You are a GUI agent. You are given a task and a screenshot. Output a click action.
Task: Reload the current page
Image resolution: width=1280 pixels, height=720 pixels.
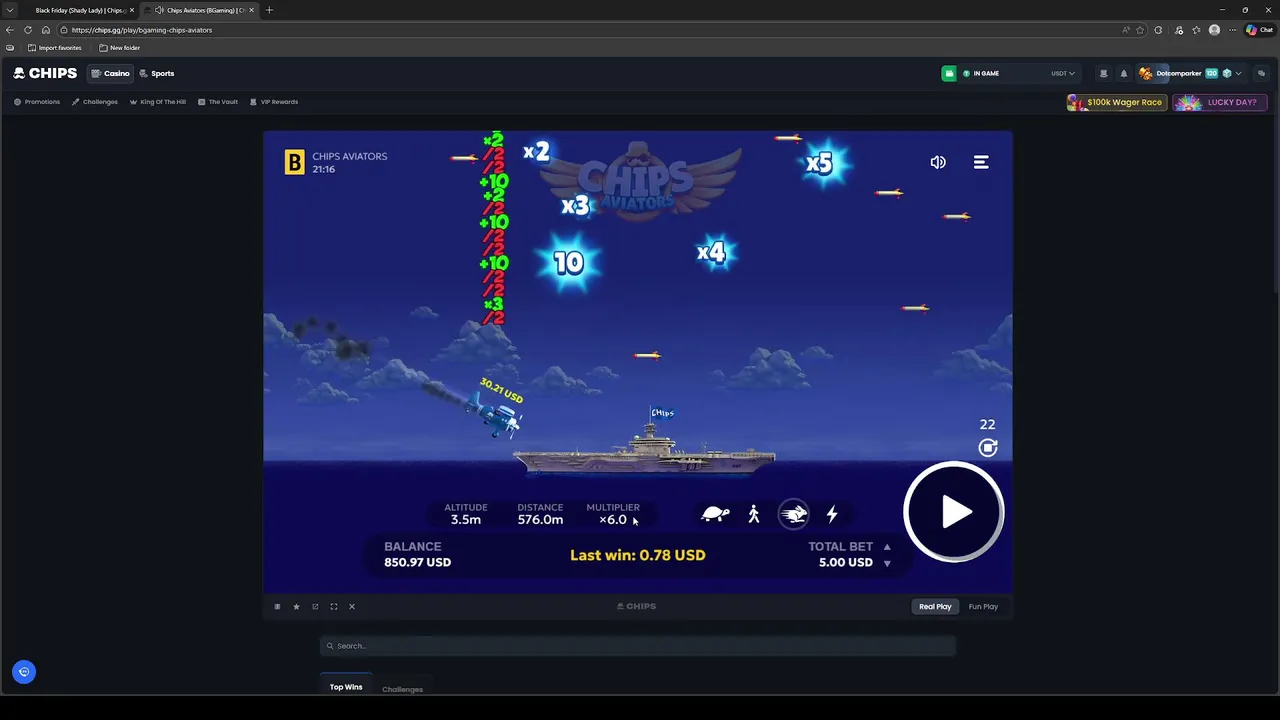click(x=28, y=30)
